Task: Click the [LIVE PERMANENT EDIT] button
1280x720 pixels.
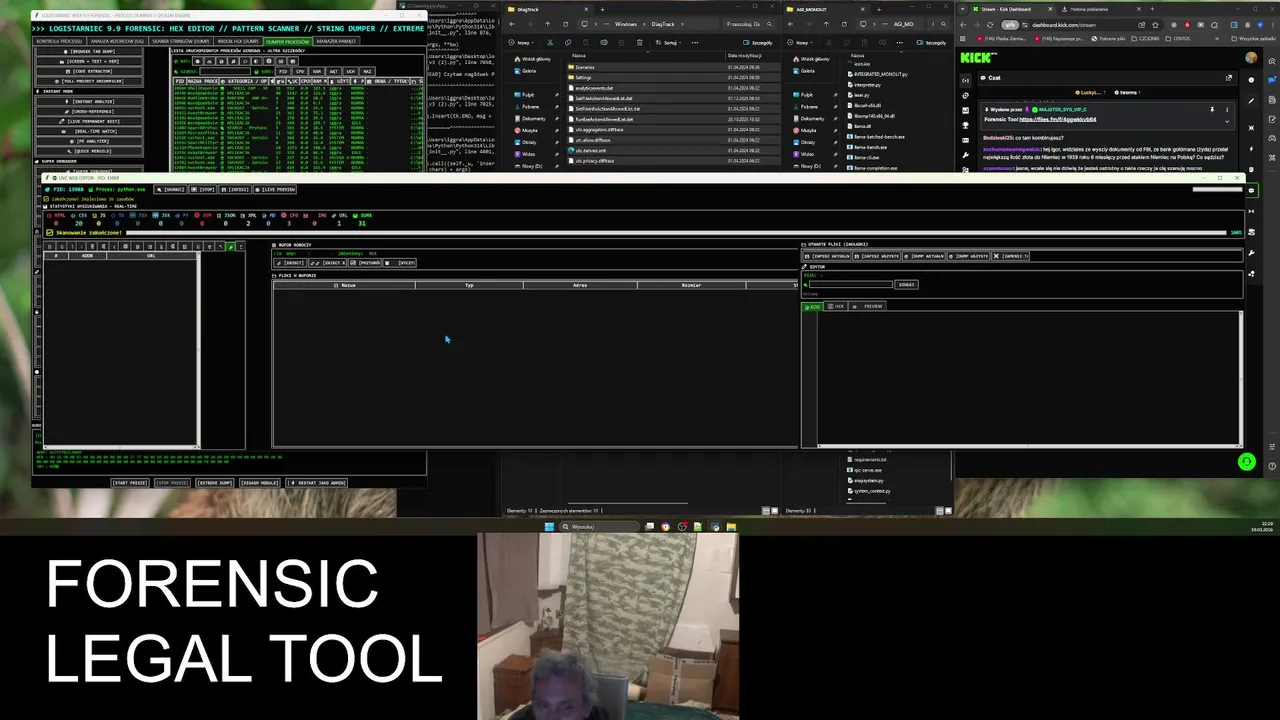Action: (89, 121)
